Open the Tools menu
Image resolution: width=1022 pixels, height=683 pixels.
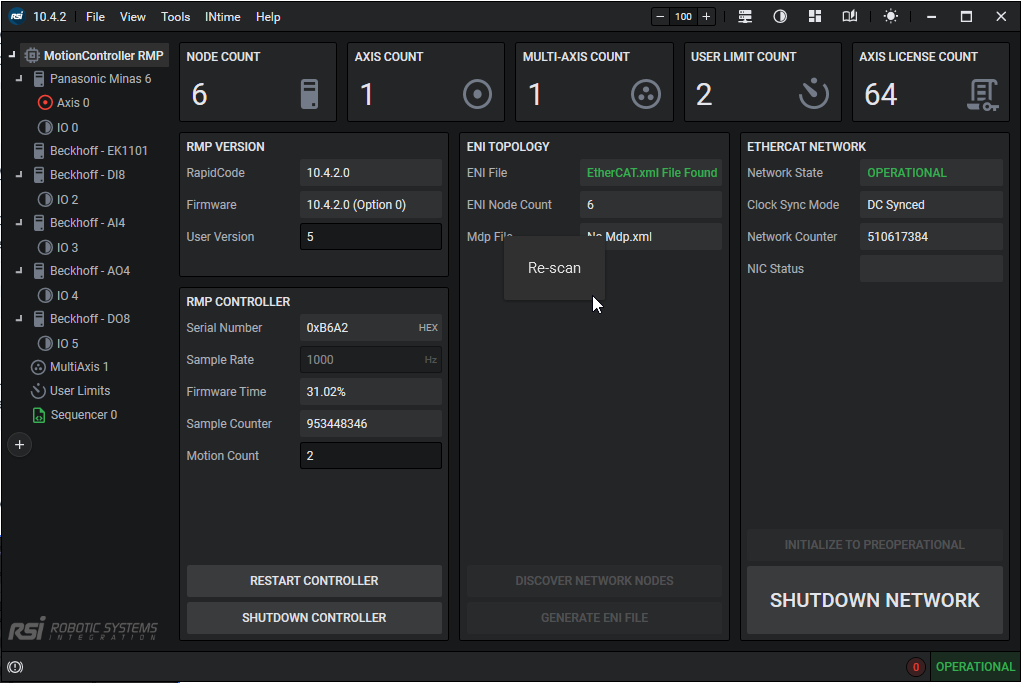175,17
